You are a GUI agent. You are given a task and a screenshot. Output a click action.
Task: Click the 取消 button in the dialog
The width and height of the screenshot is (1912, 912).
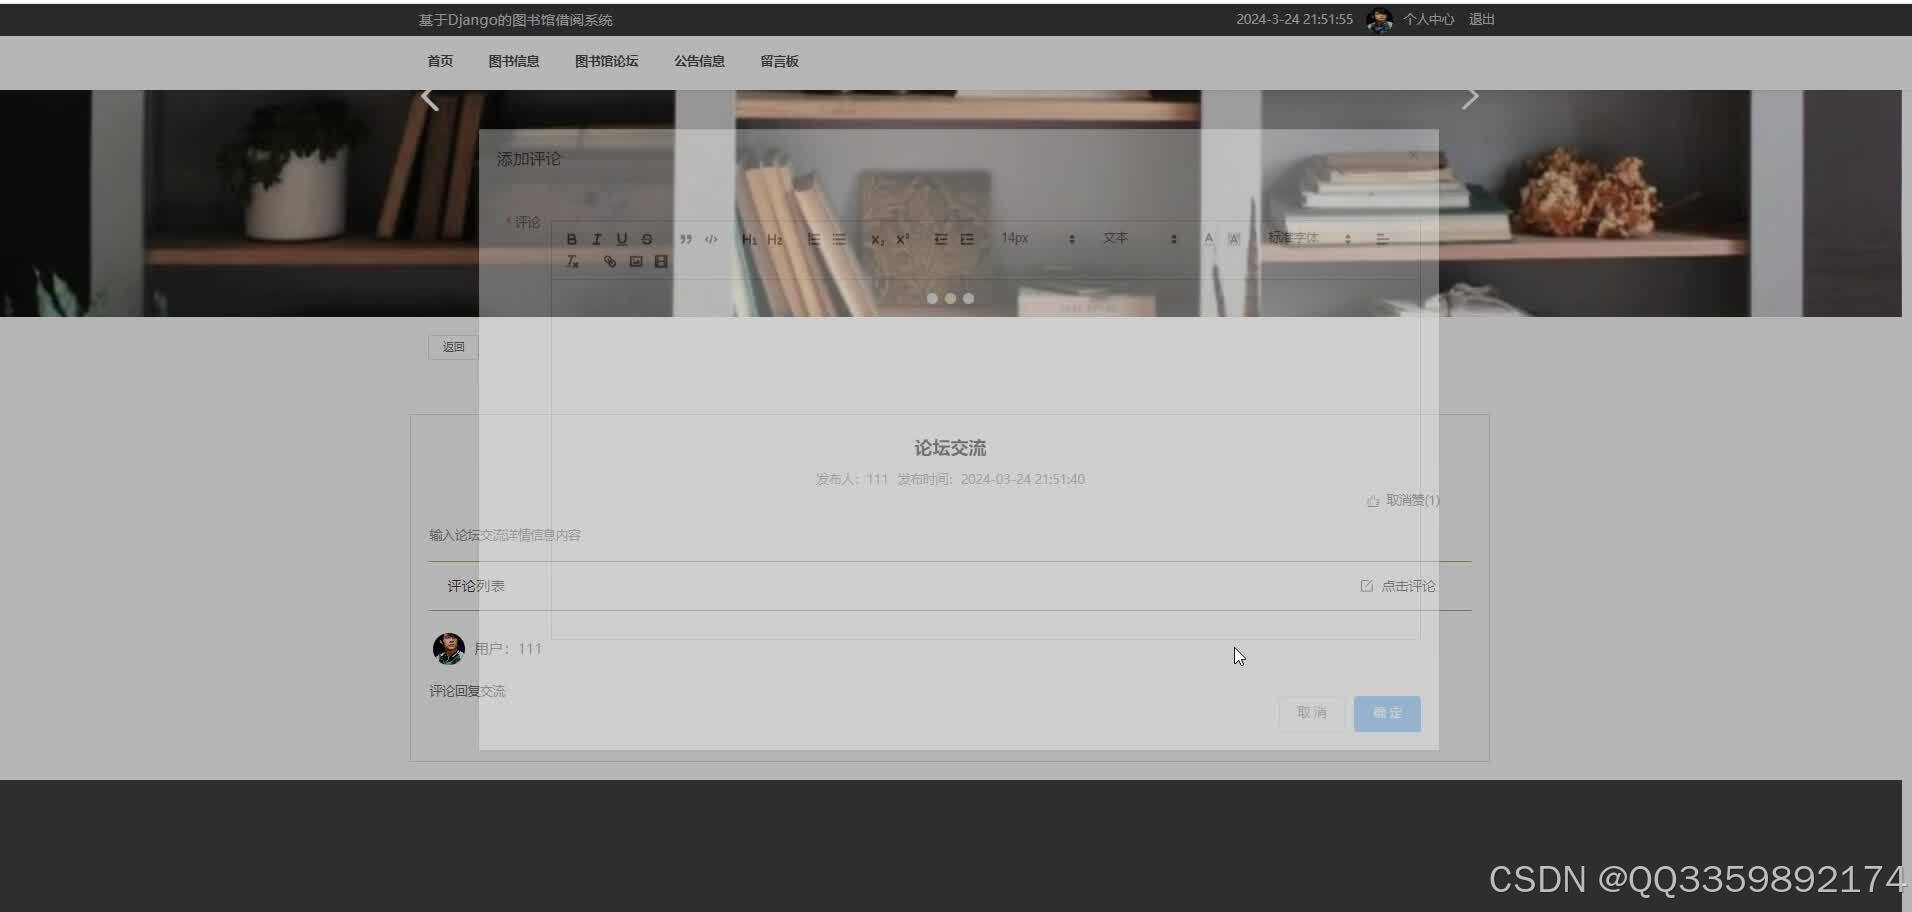(x=1312, y=713)
